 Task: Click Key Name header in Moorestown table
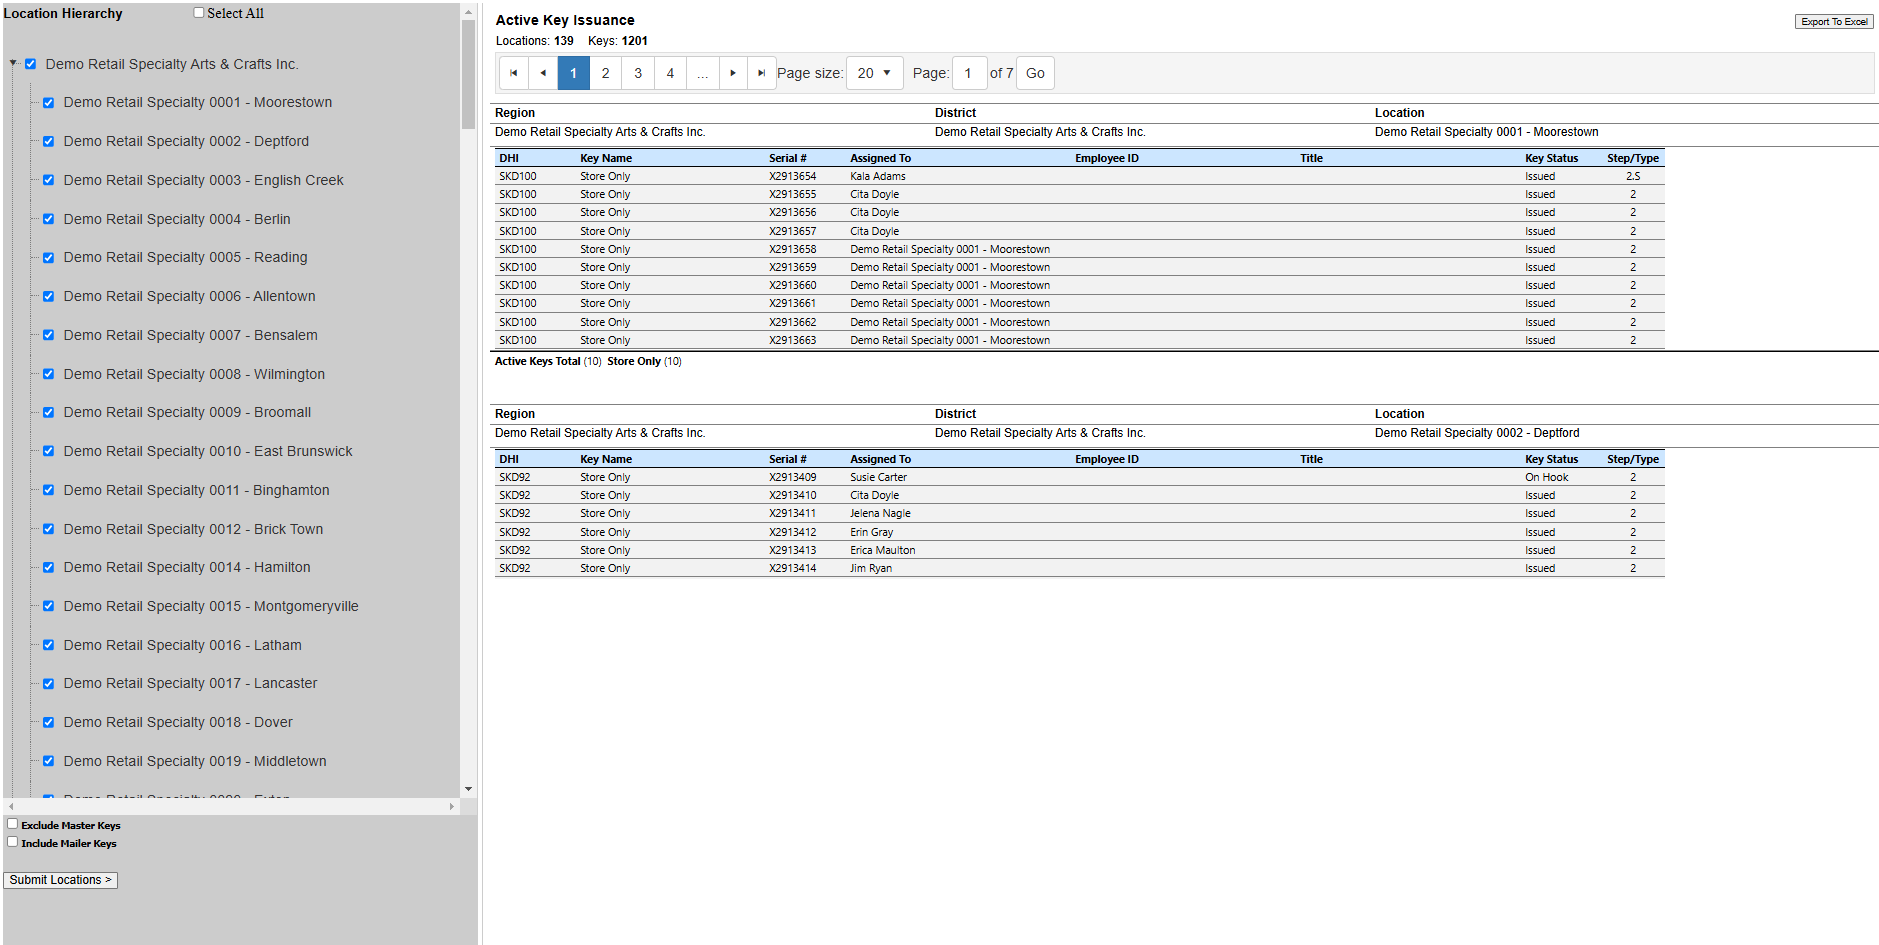[606, 158]
